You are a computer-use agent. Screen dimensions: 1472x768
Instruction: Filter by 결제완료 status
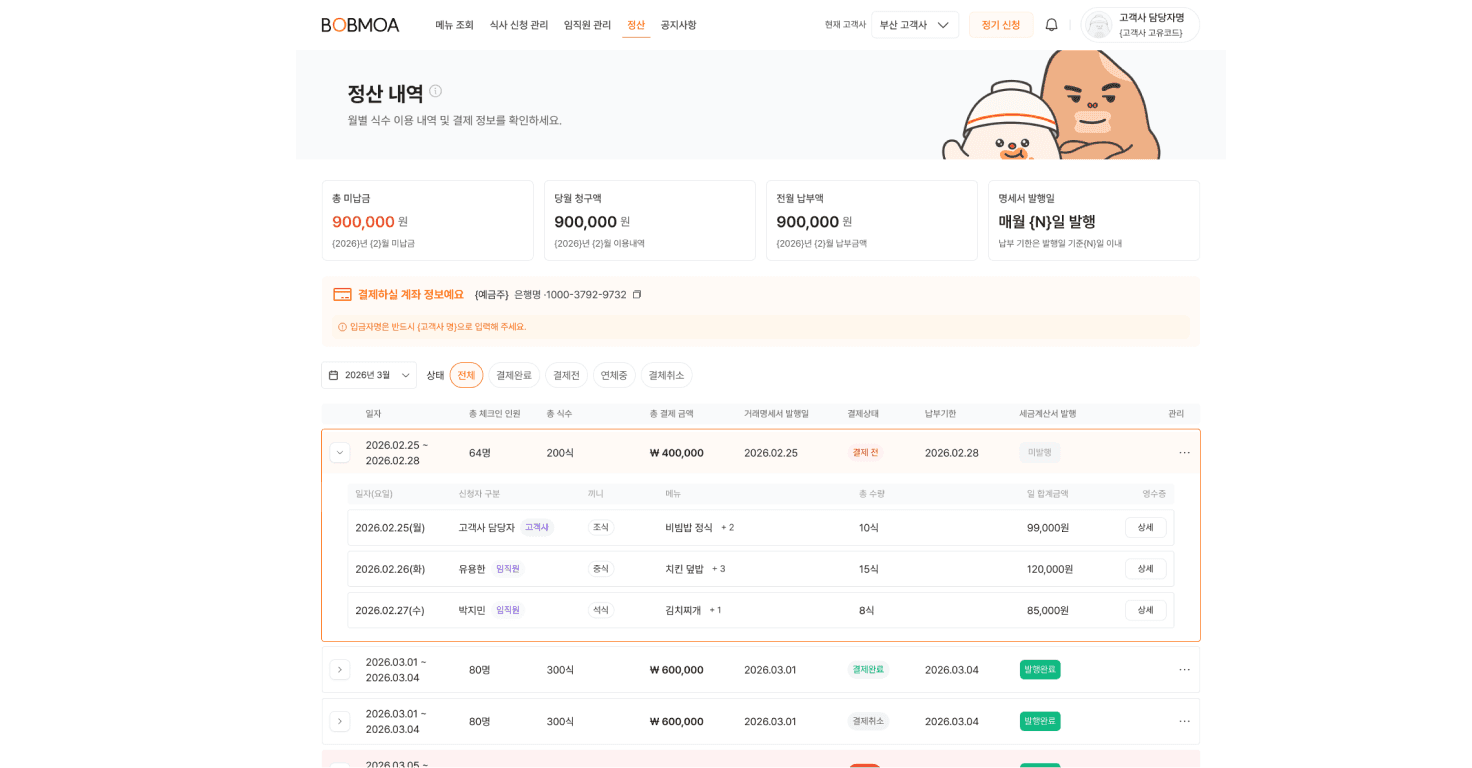click(514, 375)
